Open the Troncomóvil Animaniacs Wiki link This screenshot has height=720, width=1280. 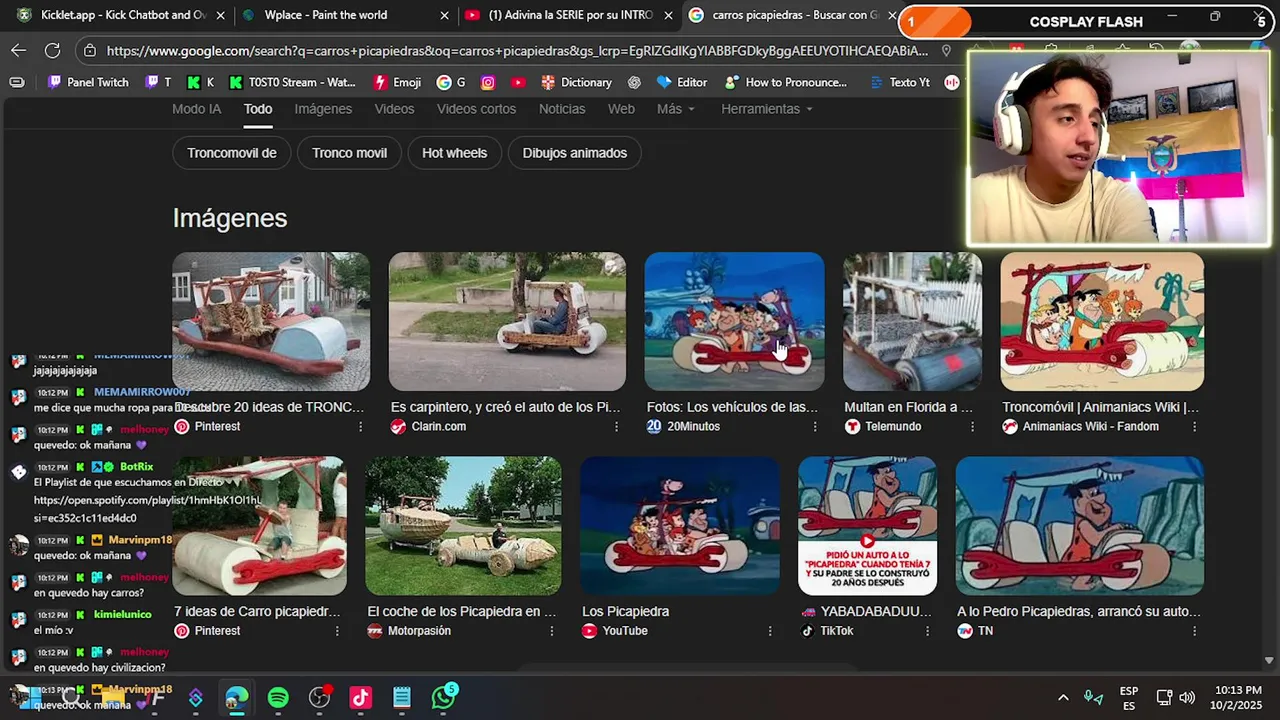[1100, 407]
